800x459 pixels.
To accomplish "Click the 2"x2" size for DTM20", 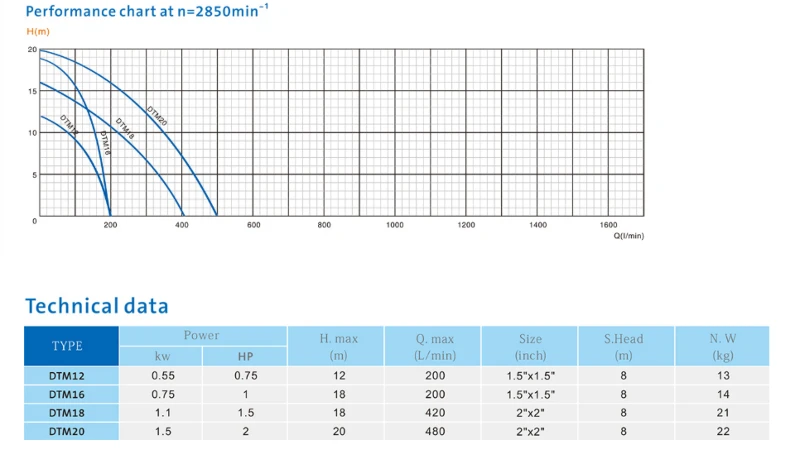I will tap(531, 431).
